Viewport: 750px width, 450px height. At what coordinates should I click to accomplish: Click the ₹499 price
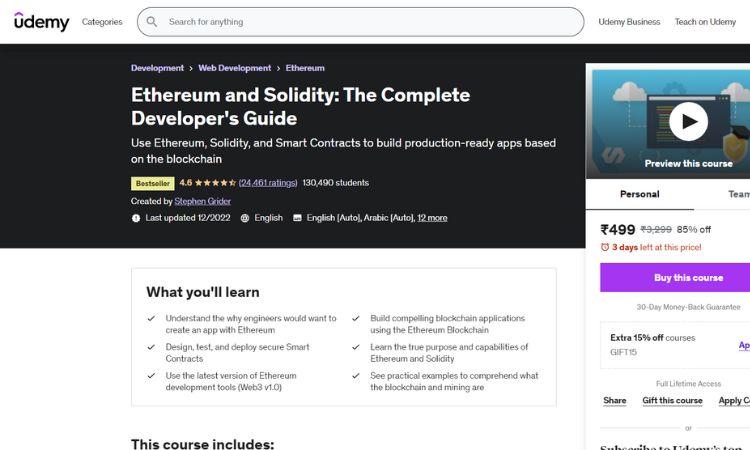[618, 230]
